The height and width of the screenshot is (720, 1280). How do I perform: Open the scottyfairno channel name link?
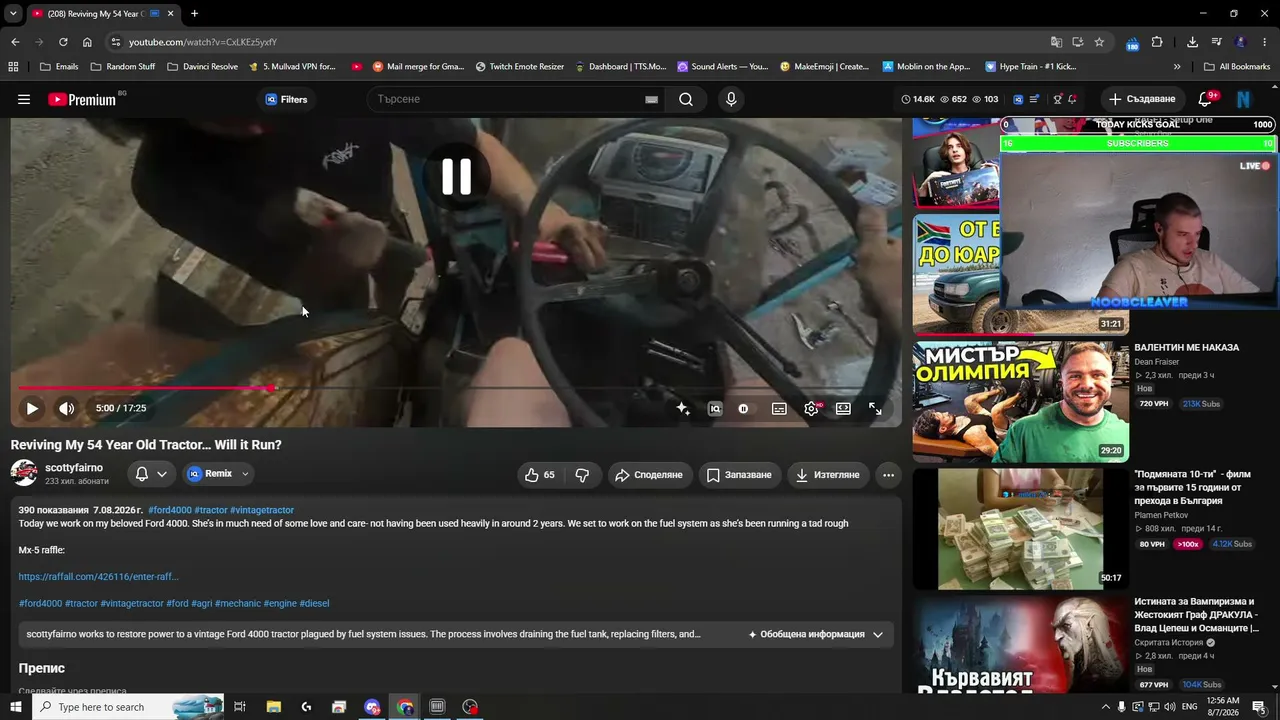[x=74, y=468]
